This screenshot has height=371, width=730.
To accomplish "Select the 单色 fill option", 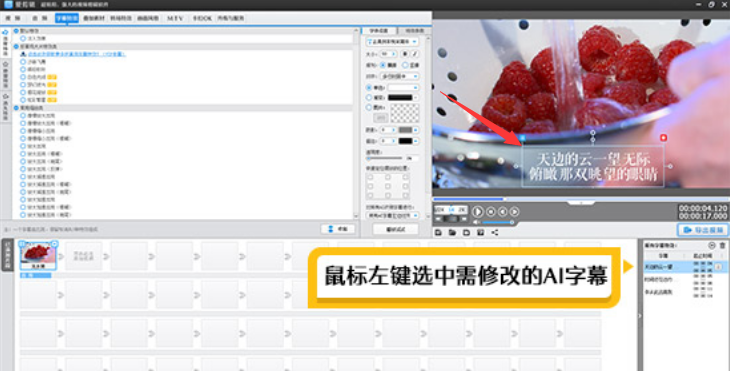I will 369,88.
